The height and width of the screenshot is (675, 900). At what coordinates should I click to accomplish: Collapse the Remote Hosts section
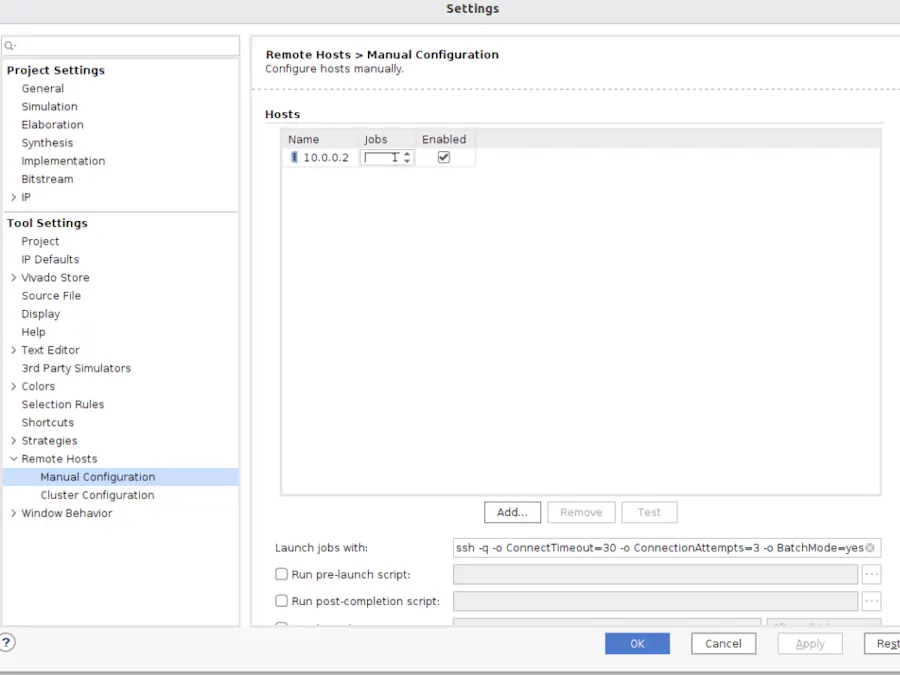click(13, 458)
